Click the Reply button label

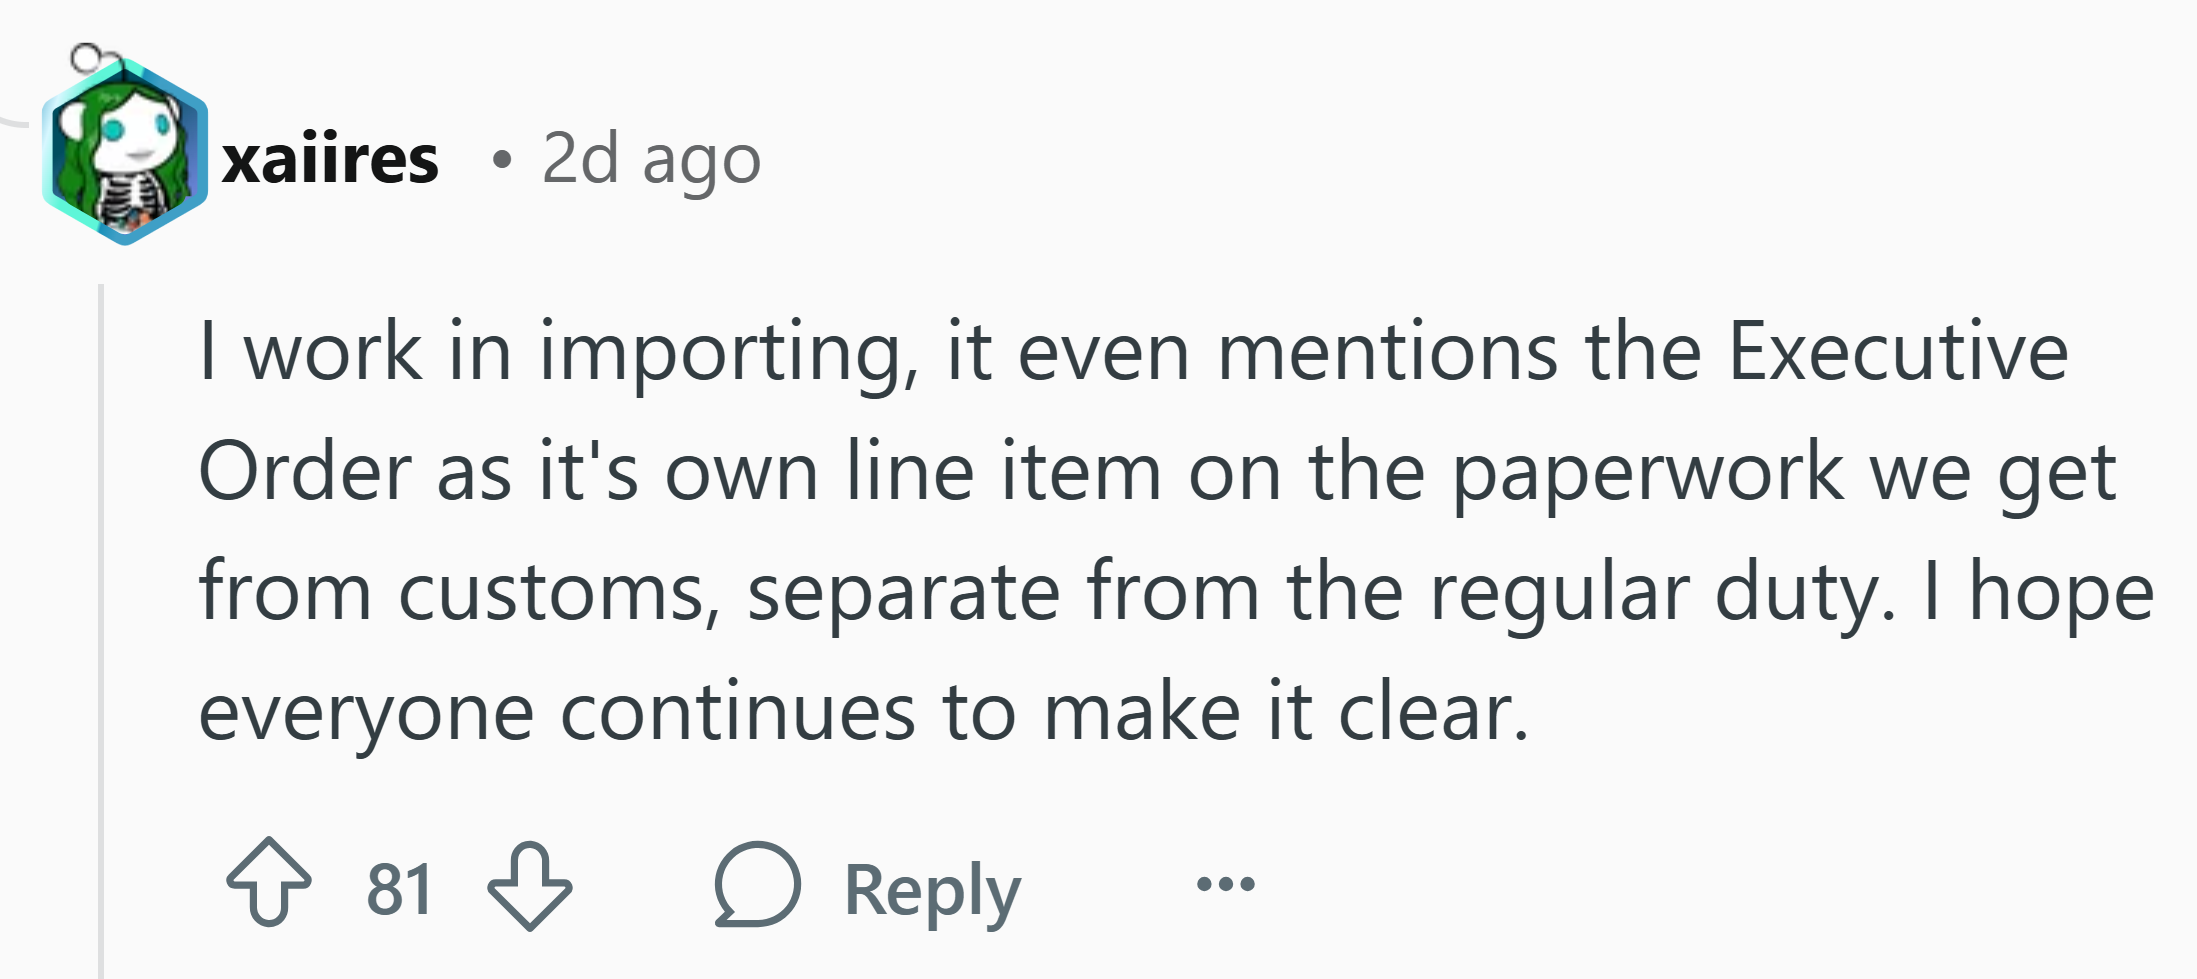pyautogui.click(x=932, y=889)
